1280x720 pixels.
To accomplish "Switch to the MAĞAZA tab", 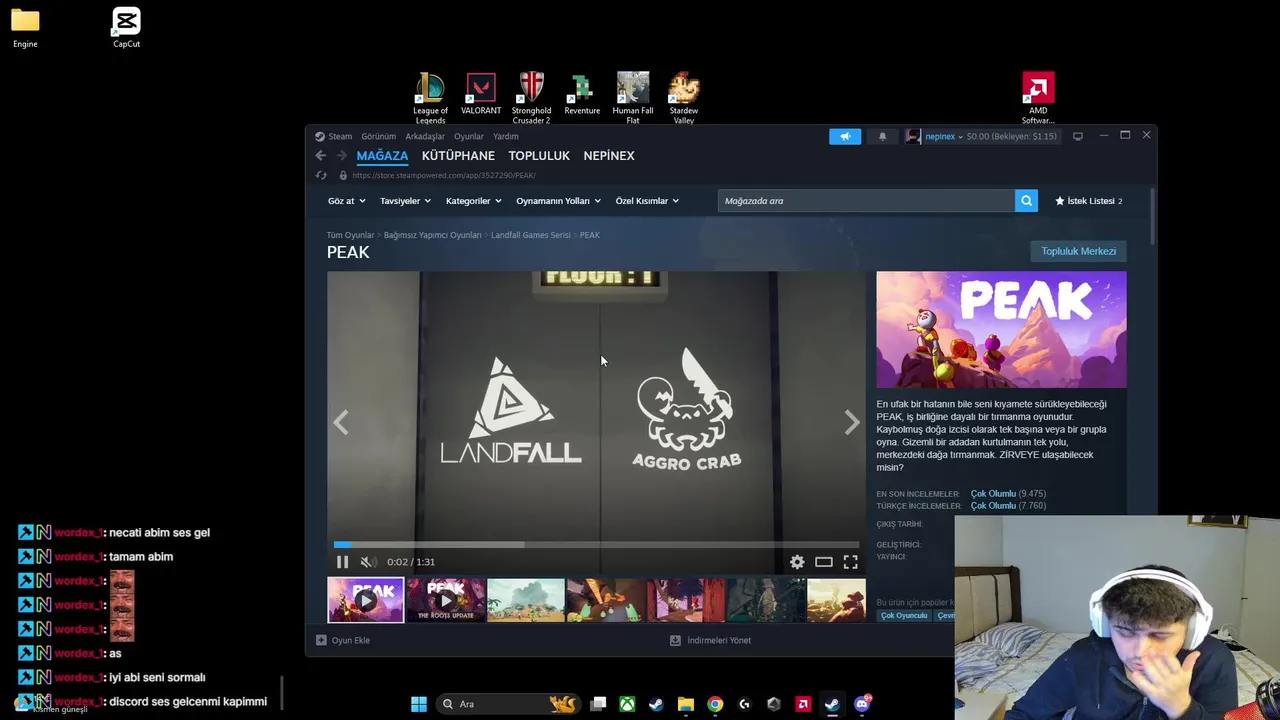I will 382,156.
